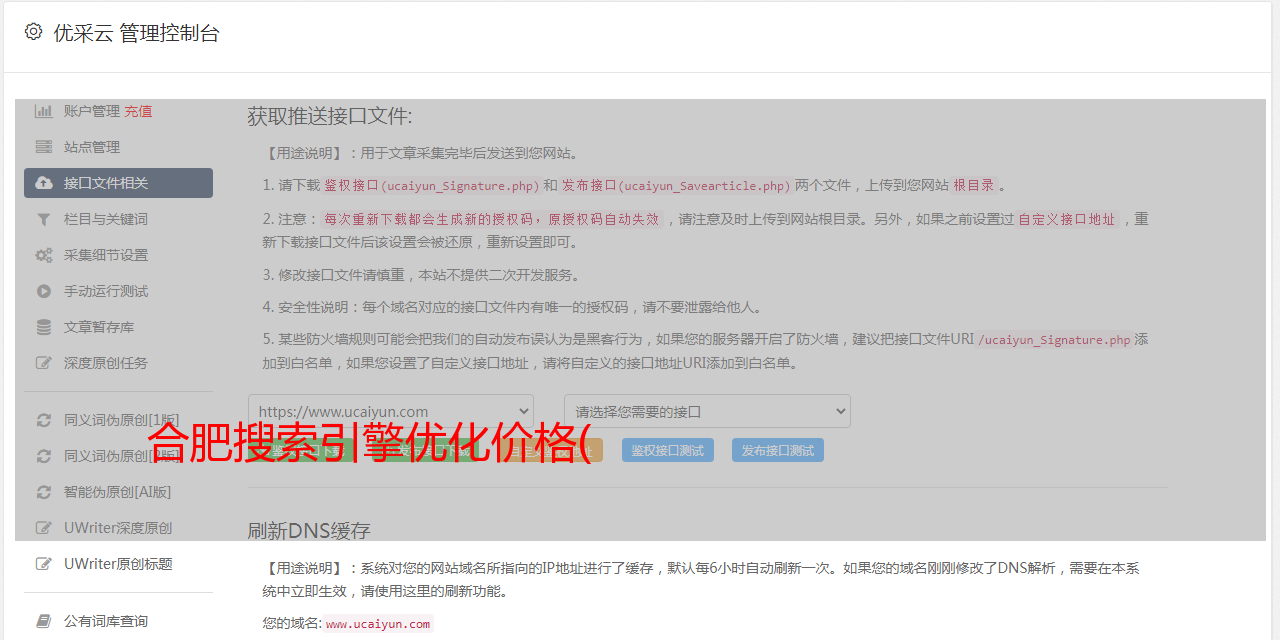Click the refresh icon for 同义词伪原创[1版]

coord(44,420)
